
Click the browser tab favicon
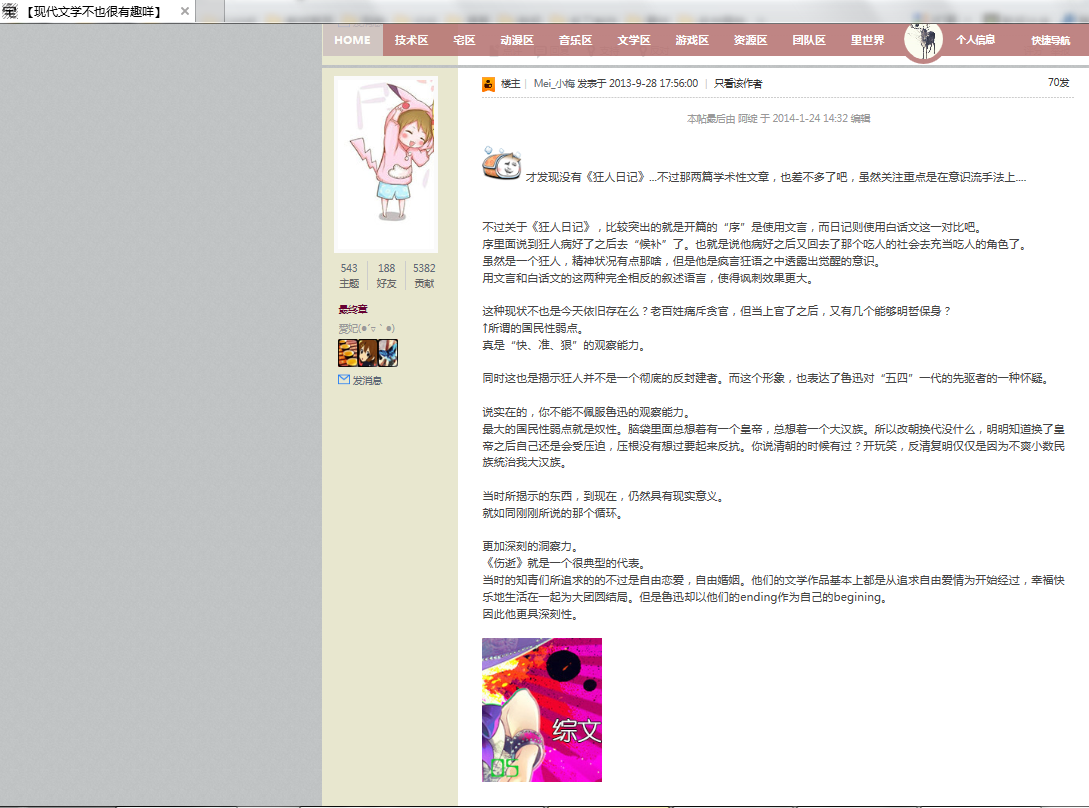pos(10,12)
